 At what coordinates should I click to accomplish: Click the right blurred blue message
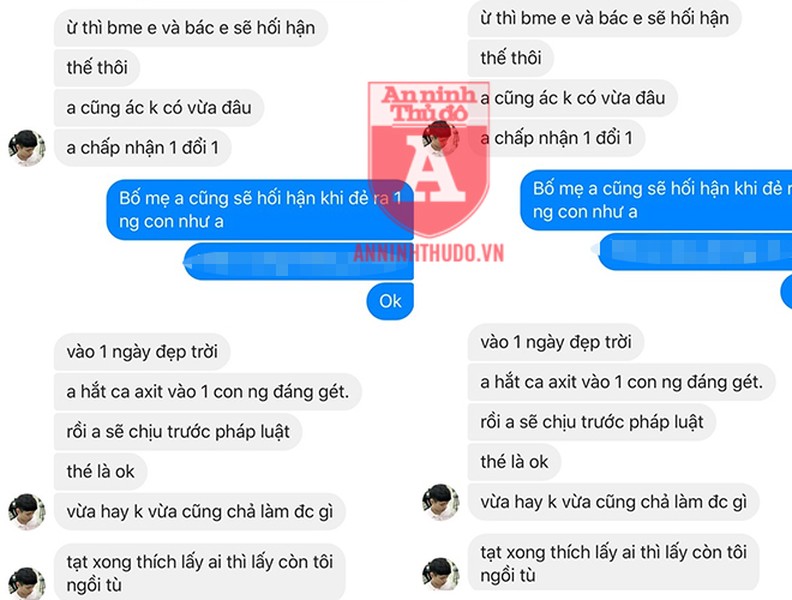coord(695,252)
